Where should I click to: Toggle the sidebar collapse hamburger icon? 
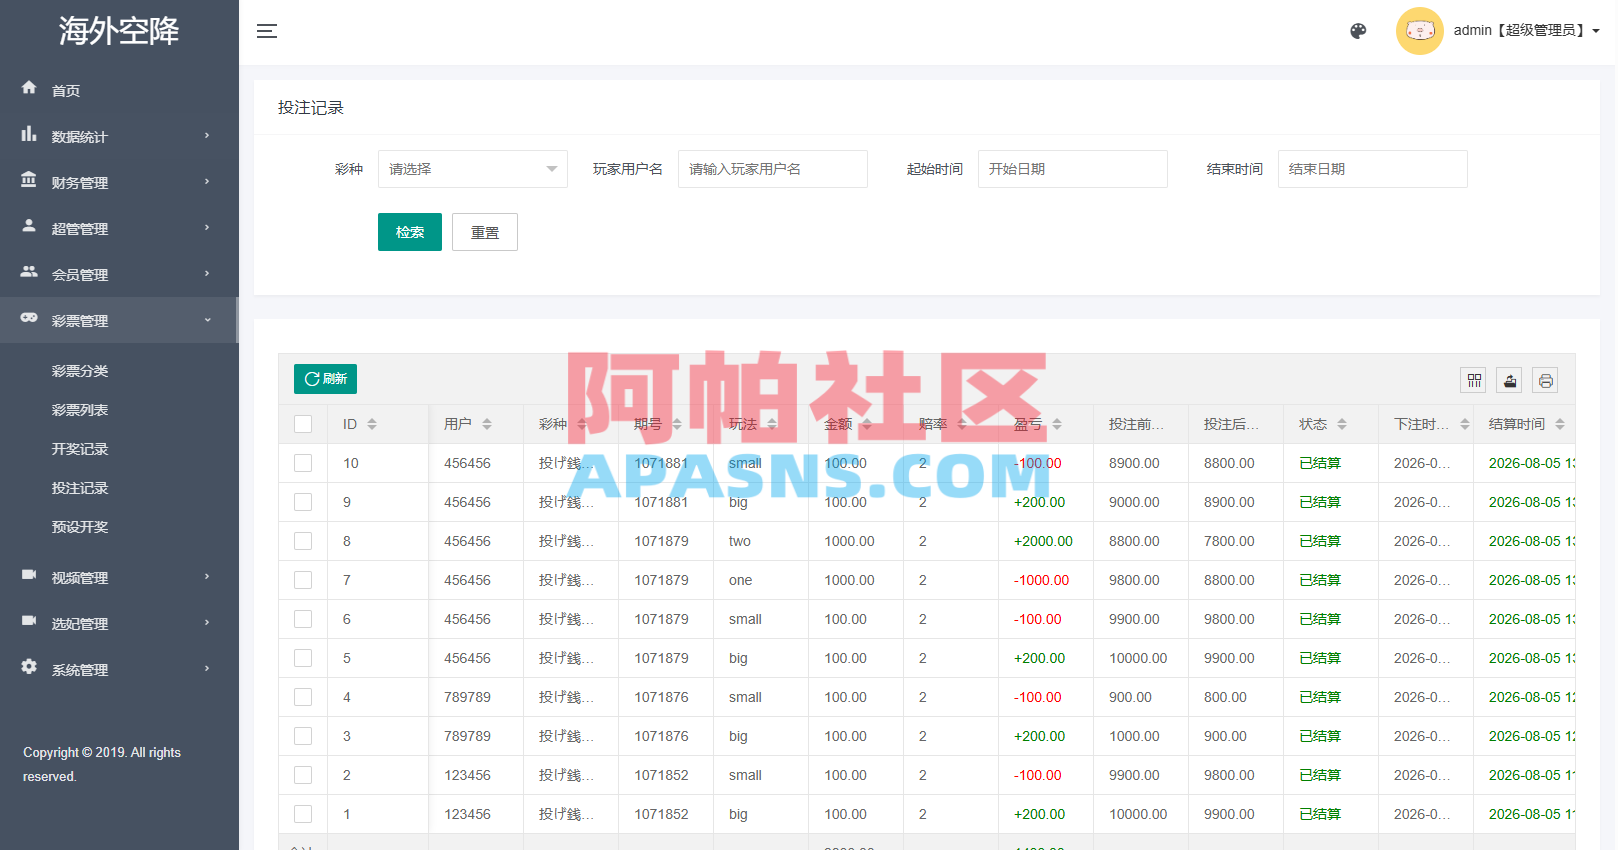tap(267, 31)
